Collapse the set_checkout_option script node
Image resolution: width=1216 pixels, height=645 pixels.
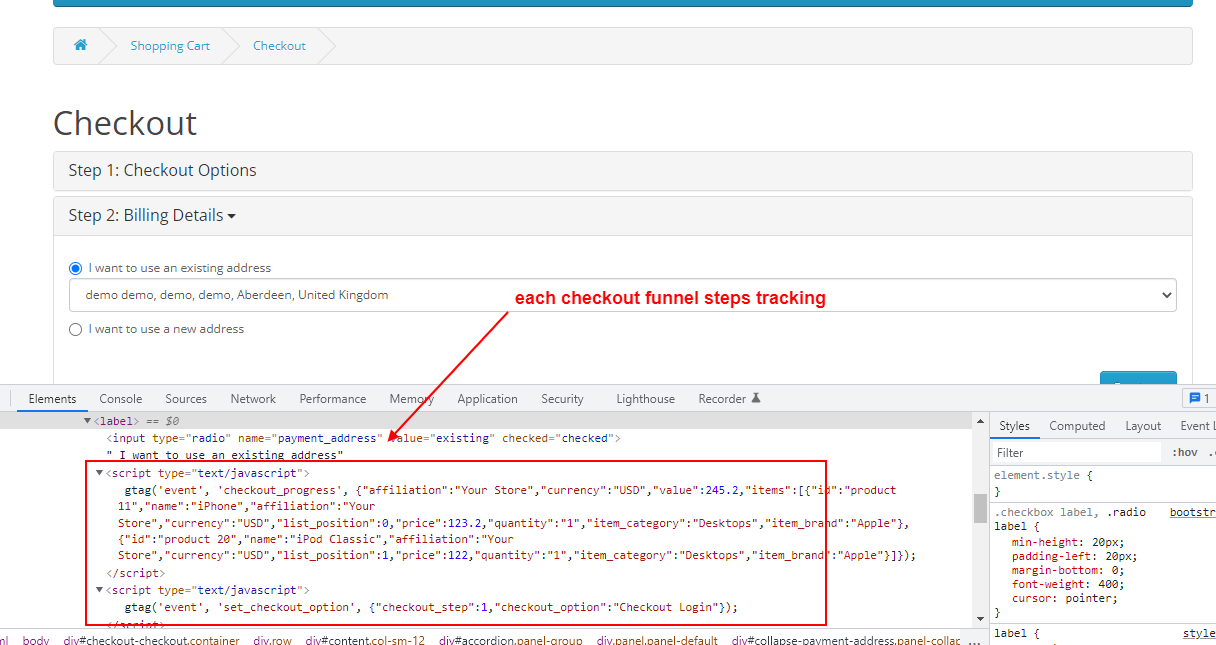click(100, 590)
